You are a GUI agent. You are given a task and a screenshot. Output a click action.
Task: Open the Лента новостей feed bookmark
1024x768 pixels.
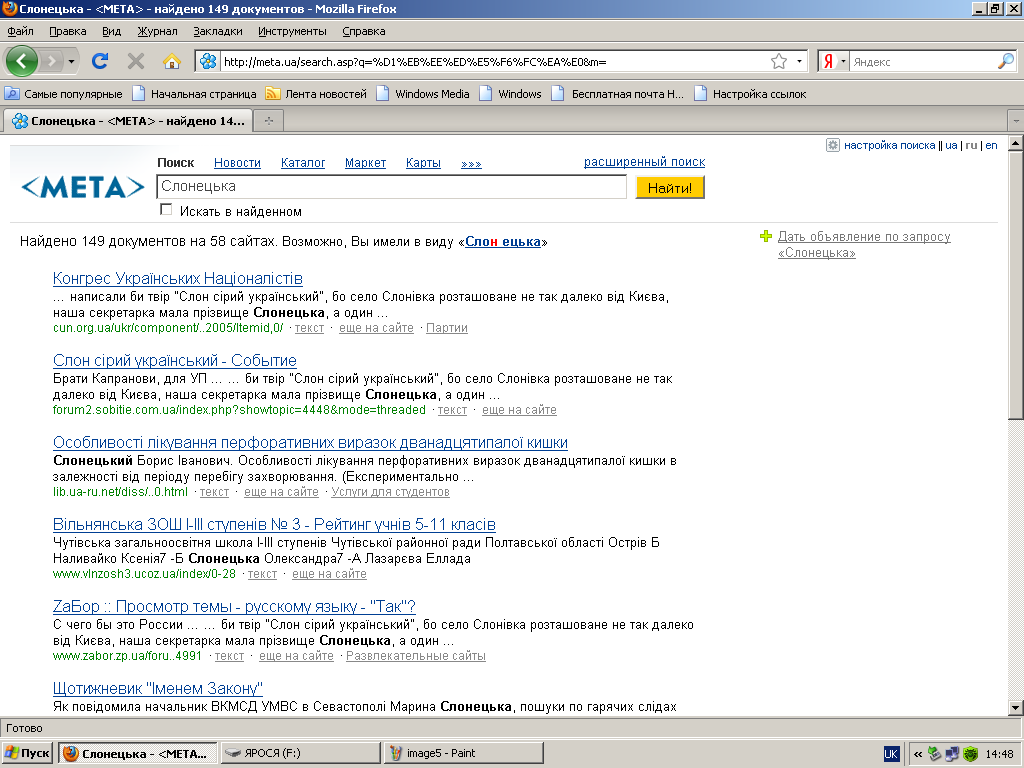(316, 94)
